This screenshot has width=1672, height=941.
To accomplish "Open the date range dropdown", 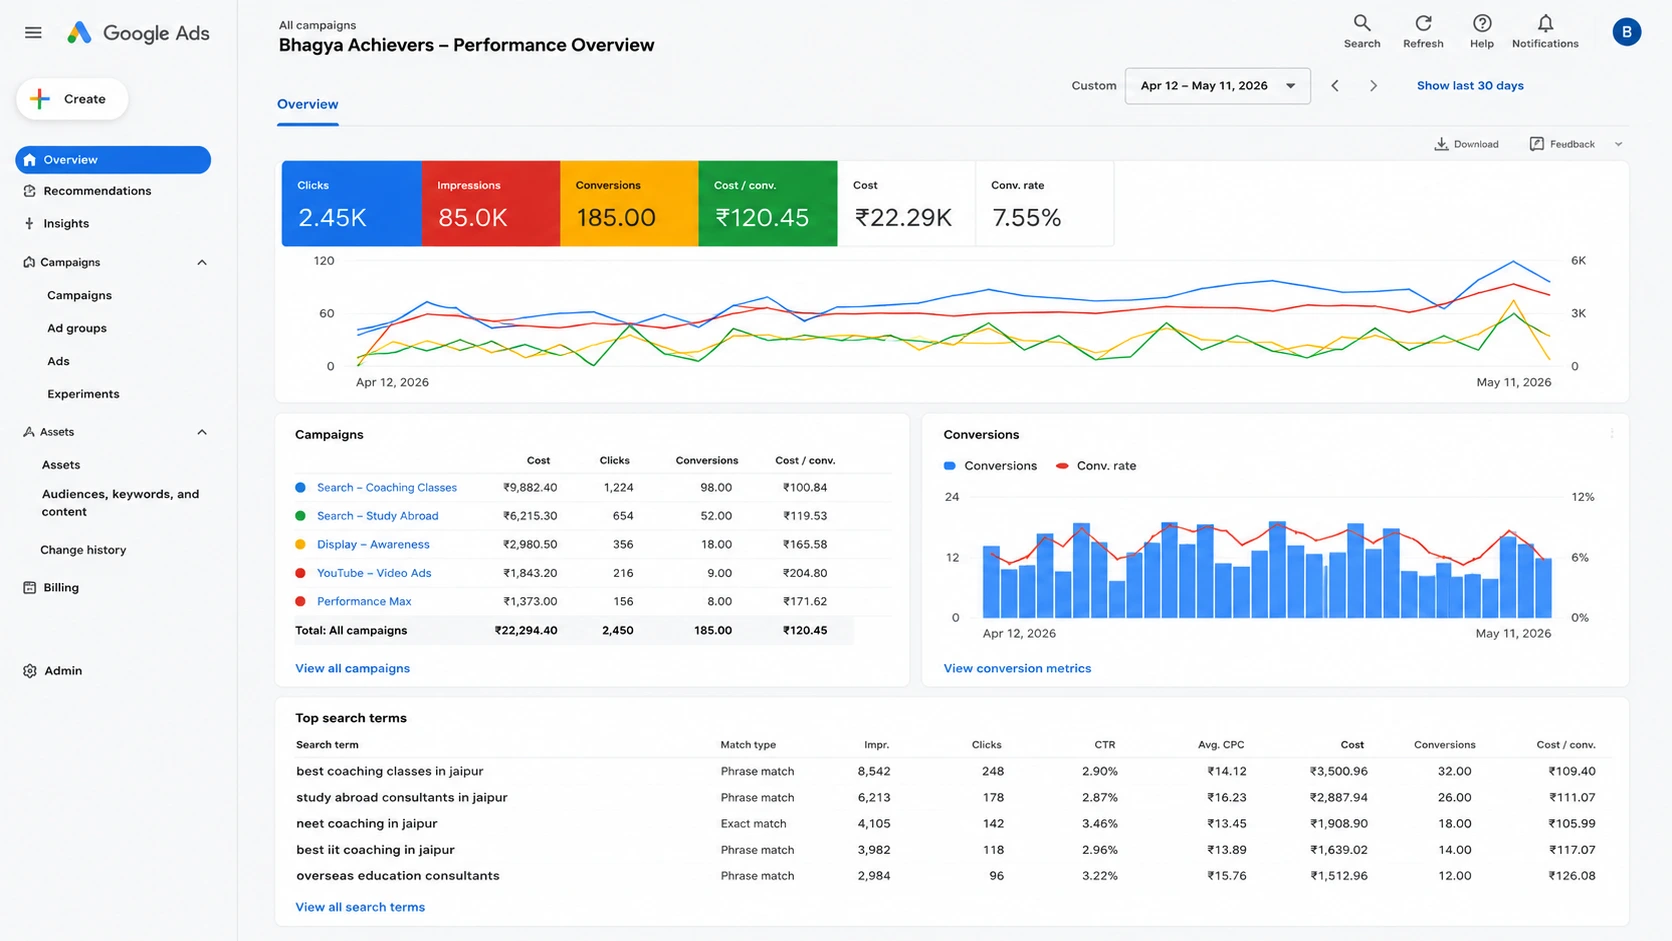I will click(x=1217, y=86).
